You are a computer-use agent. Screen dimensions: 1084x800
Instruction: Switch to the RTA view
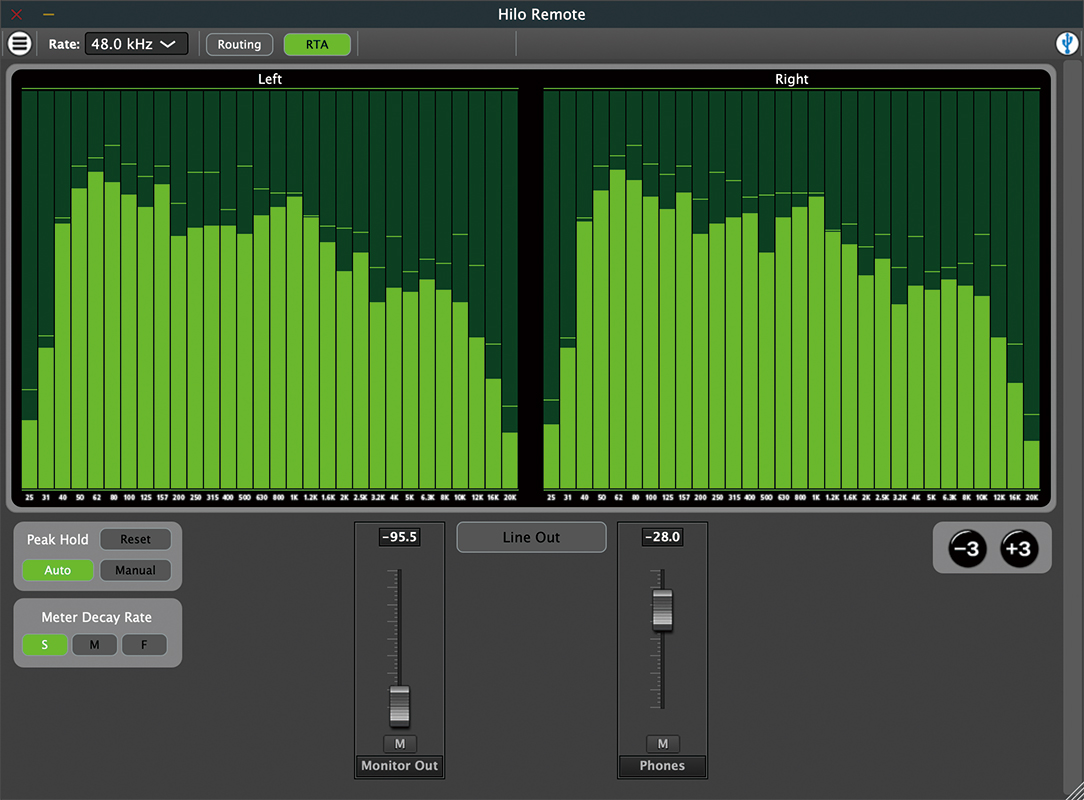(x=317, y=44)
